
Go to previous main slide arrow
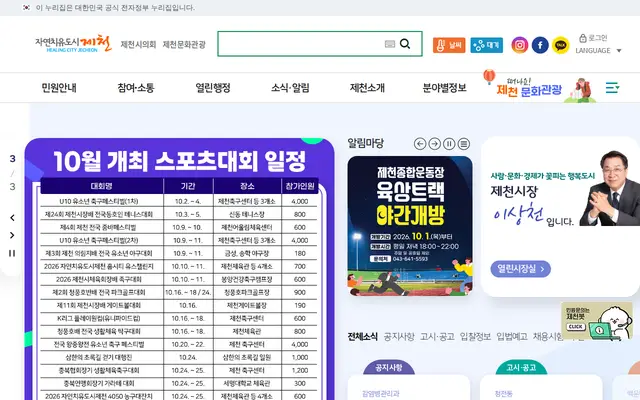tap(12, 218)
